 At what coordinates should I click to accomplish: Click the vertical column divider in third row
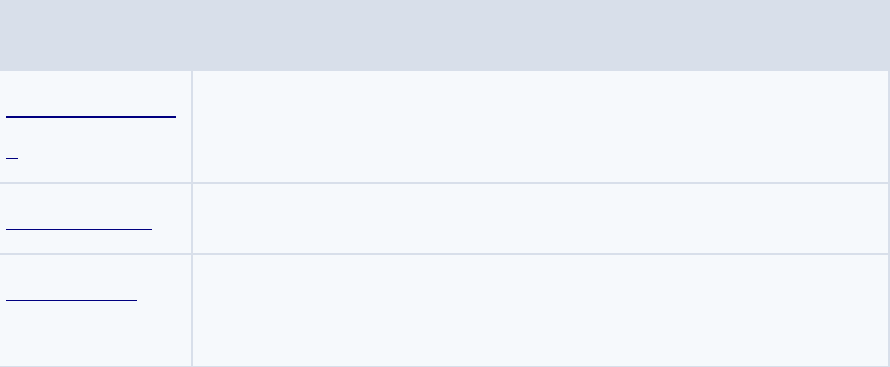click(192, 310)
